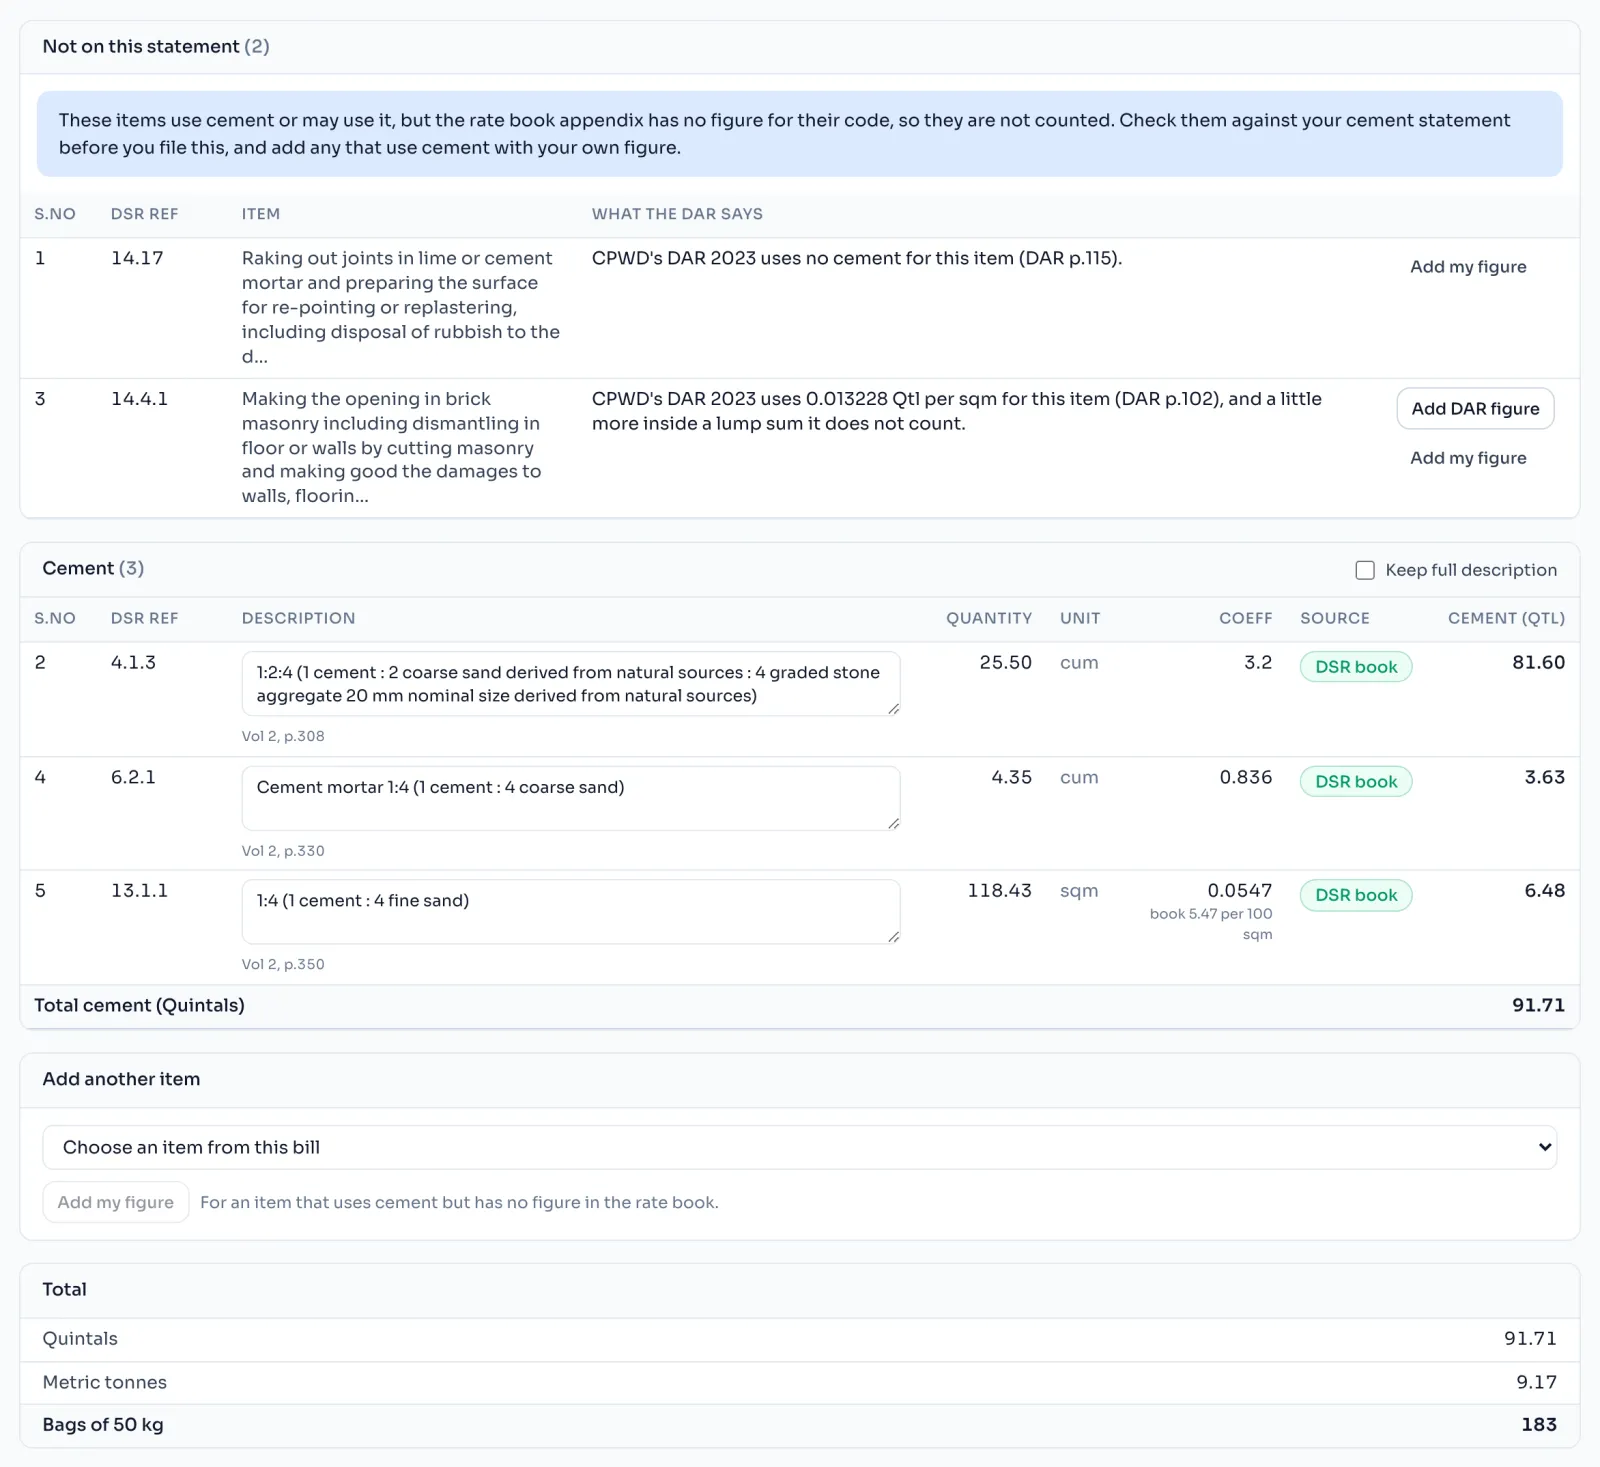Click Add my figure for item 14.4.1
Viewport: 1600px width, 1467px height.
[1468, 458]
